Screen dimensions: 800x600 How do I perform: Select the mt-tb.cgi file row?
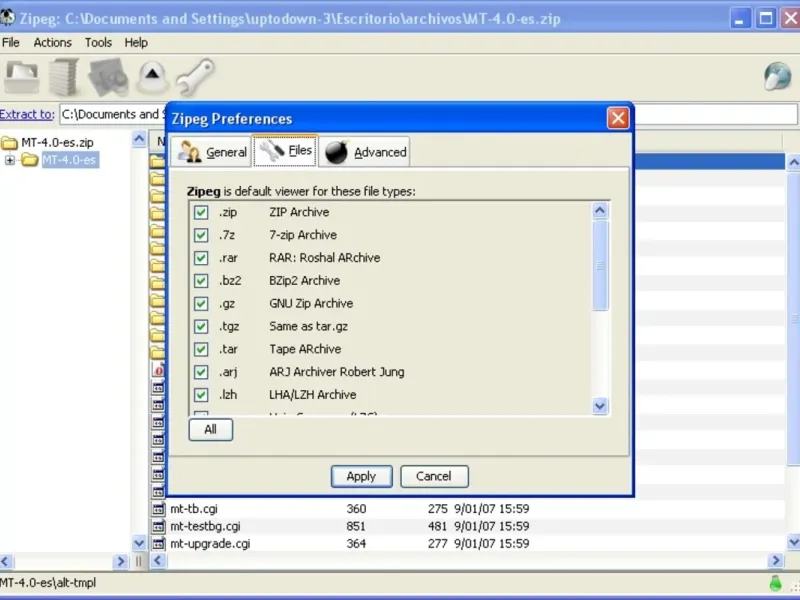click(x=467, y=509)
